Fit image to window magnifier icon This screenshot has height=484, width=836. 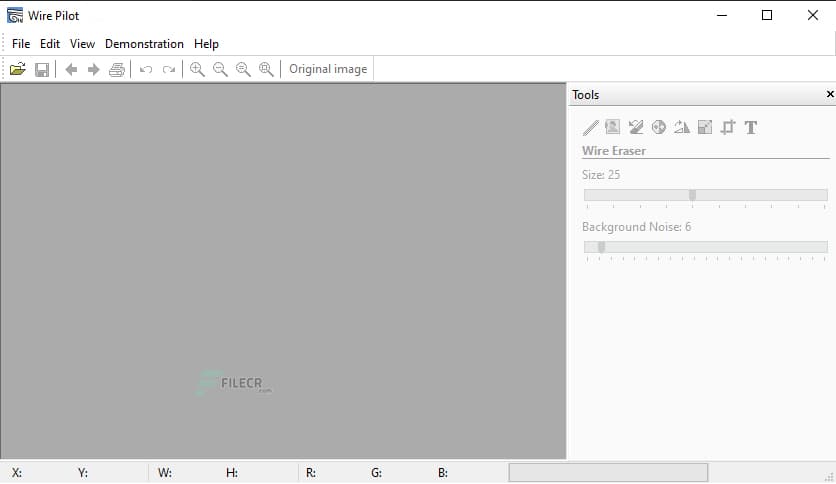coord(266,69)
